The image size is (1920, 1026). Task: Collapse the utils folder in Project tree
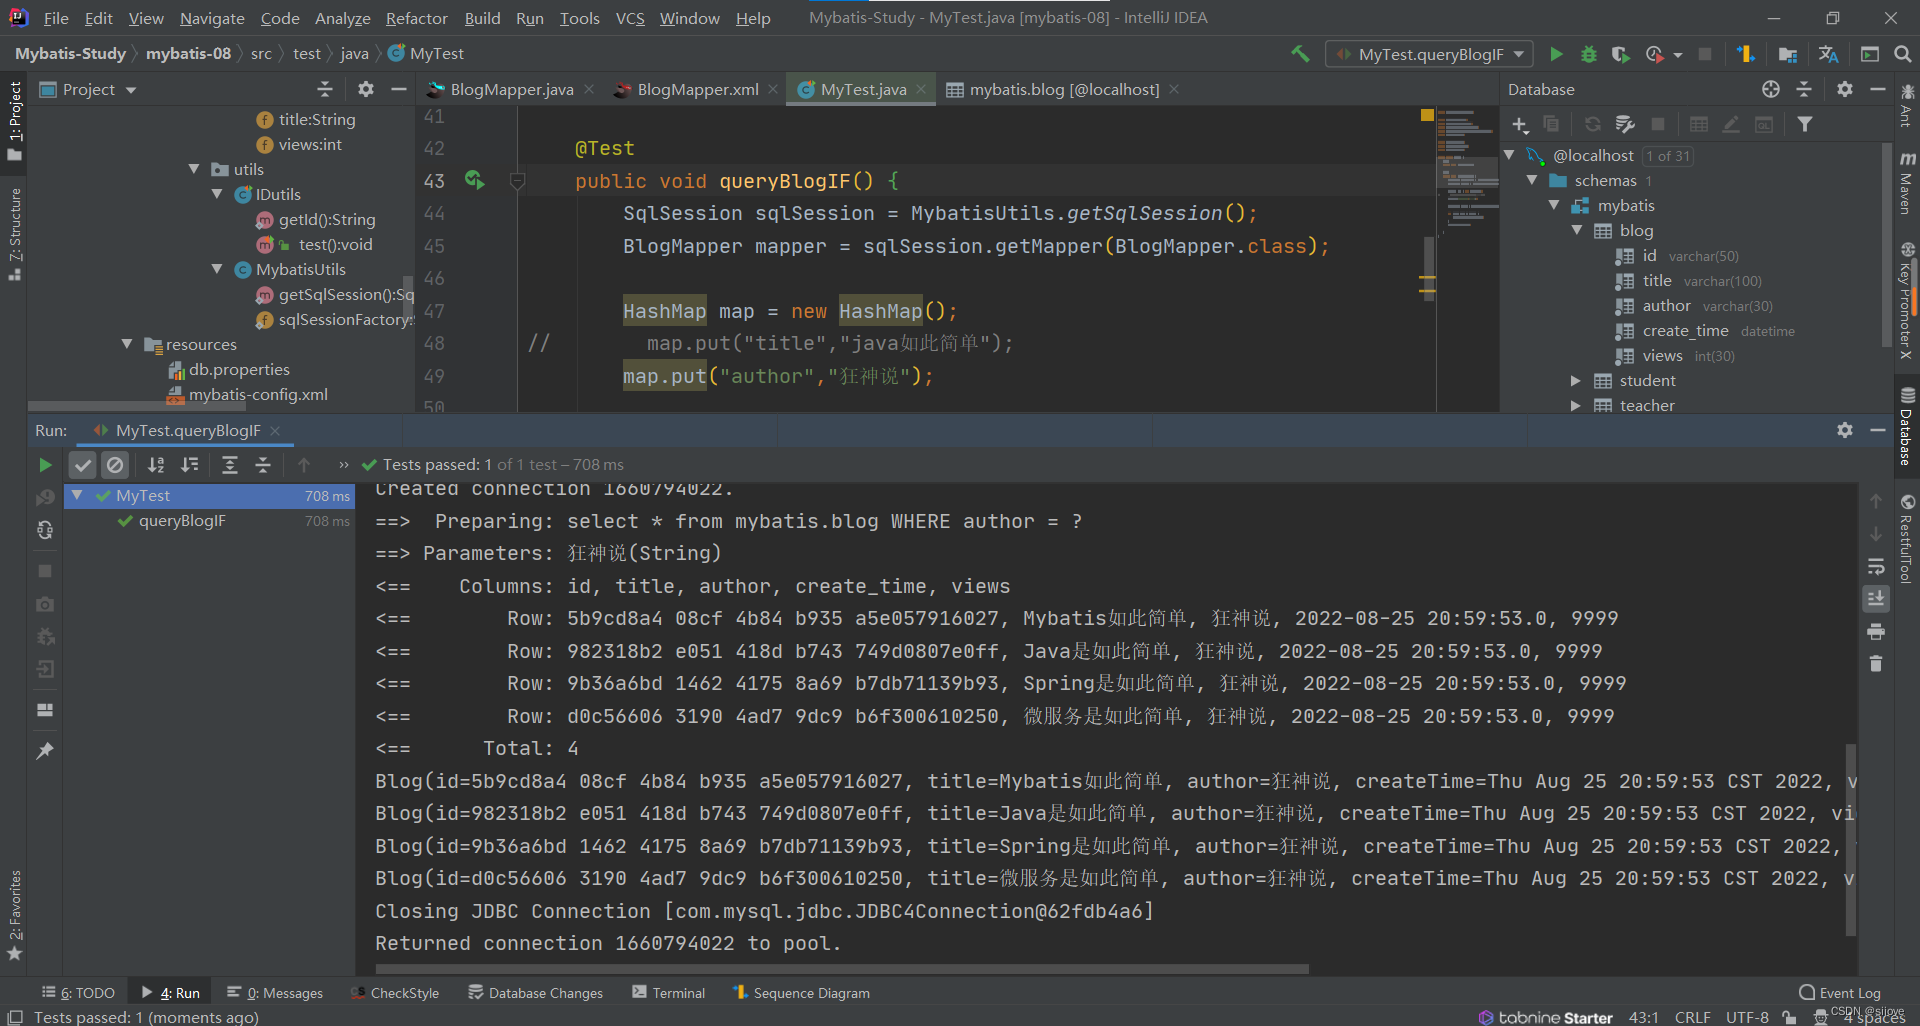tap(195, 169)
